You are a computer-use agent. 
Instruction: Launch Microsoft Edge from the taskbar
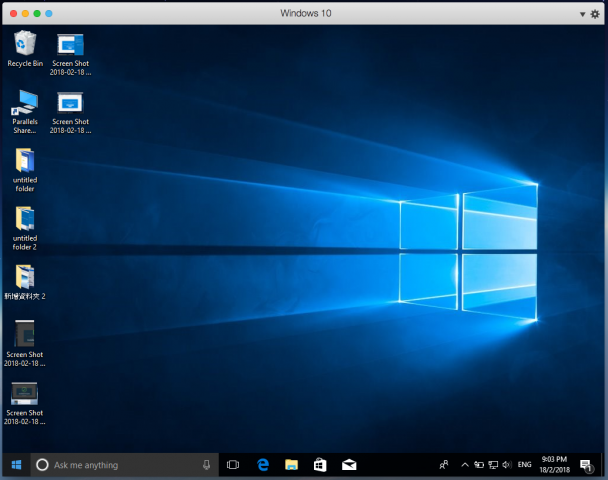tap(263, 464)
